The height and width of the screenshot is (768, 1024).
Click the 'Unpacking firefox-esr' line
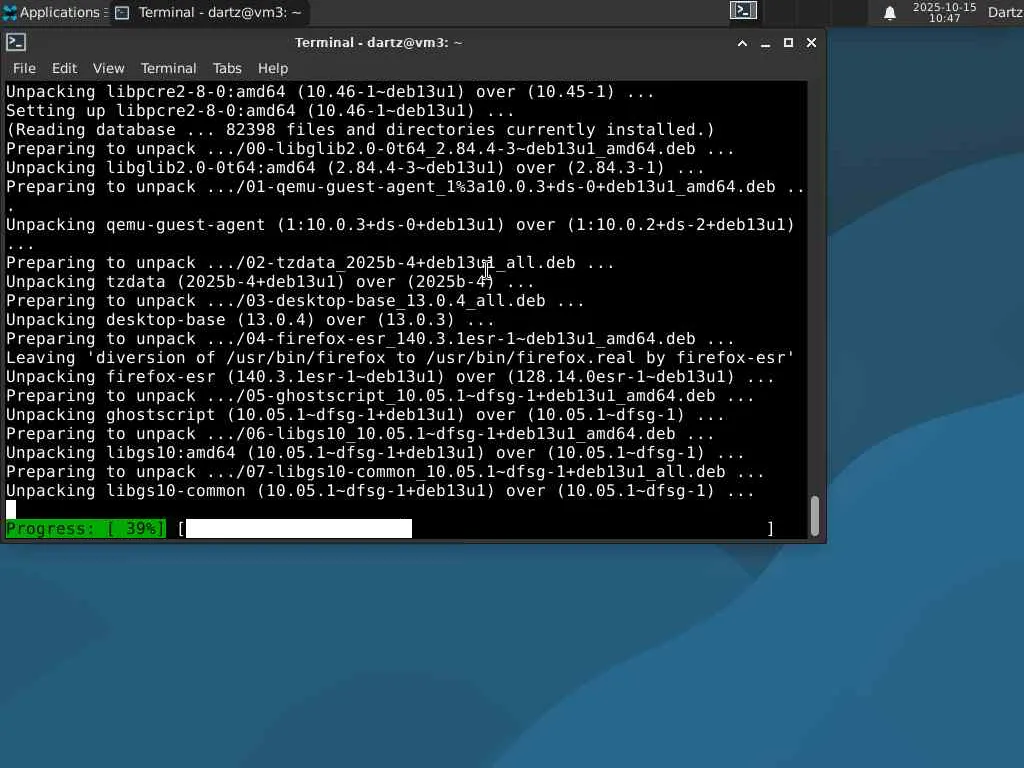coord(390,377)
